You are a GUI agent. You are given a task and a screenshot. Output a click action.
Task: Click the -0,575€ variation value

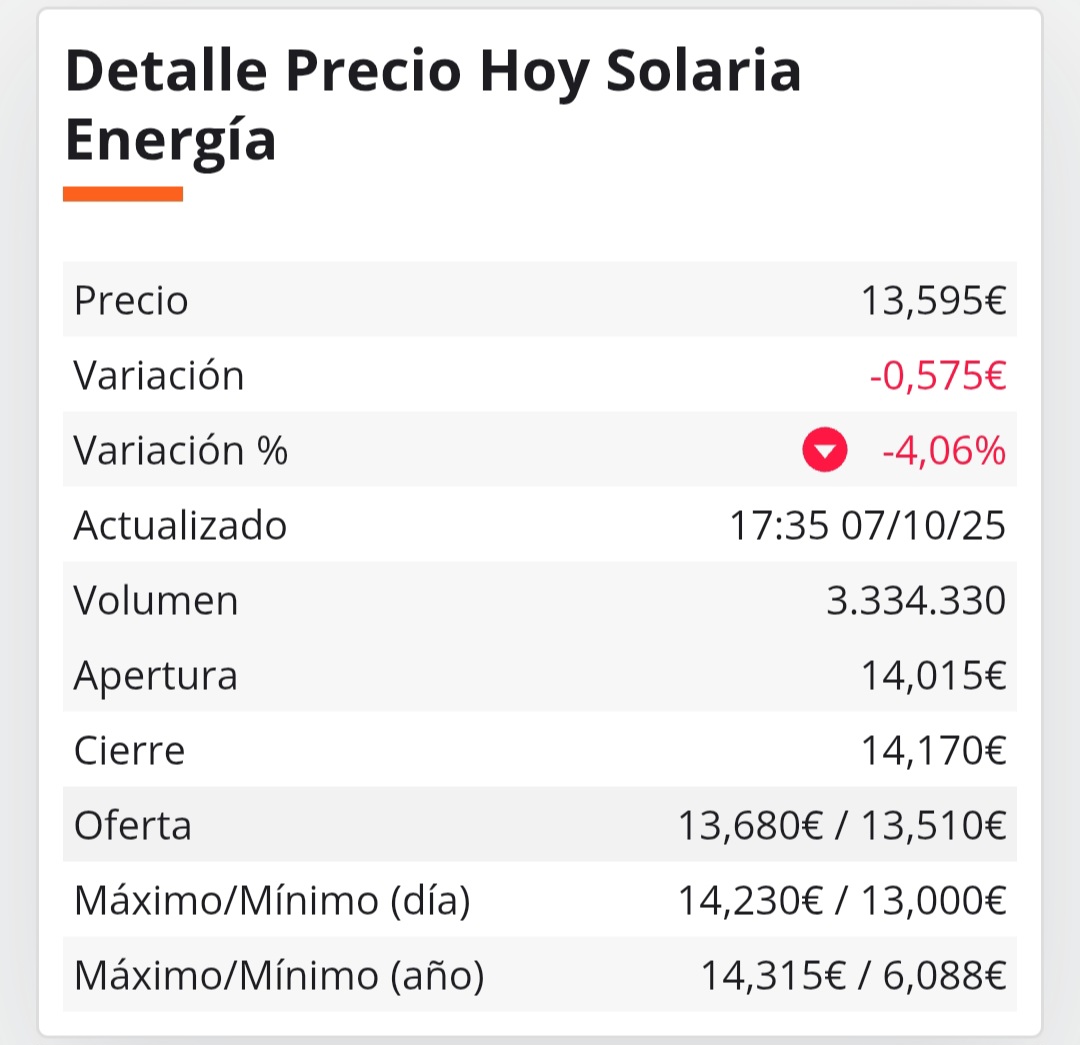click(x=937, y=376)
